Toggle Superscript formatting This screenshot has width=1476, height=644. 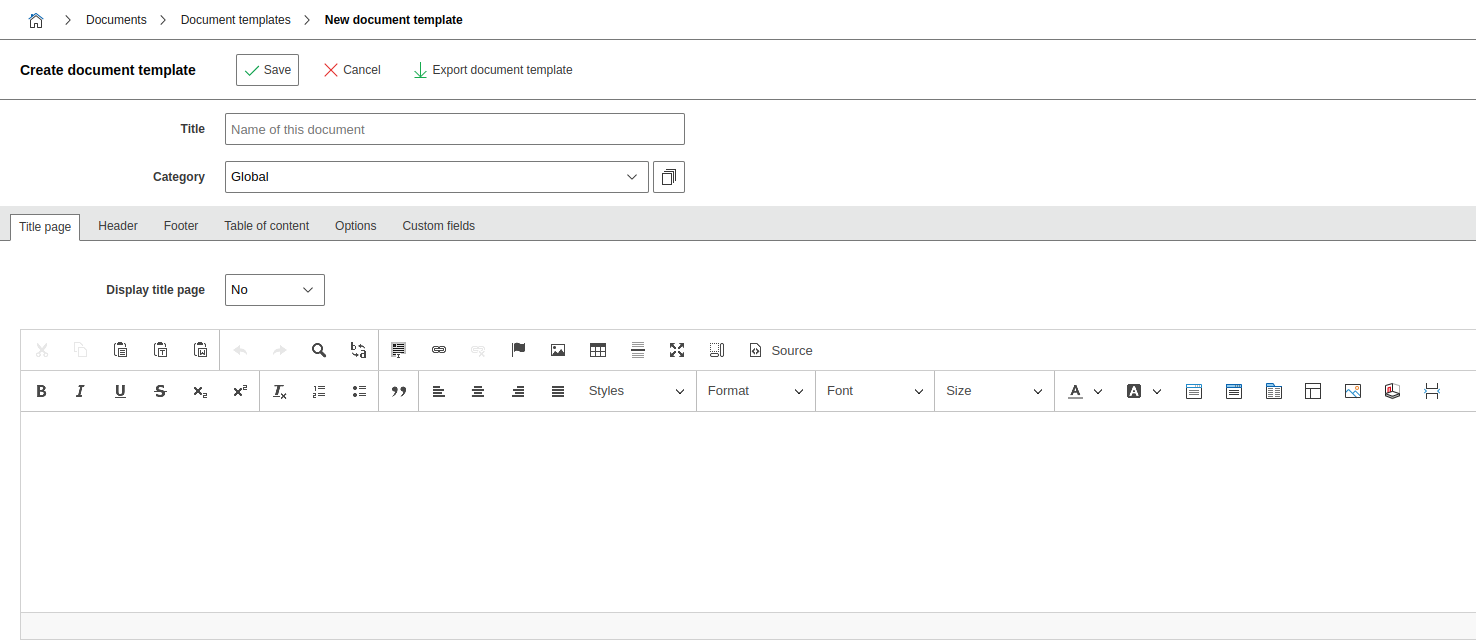click(240, 391)
